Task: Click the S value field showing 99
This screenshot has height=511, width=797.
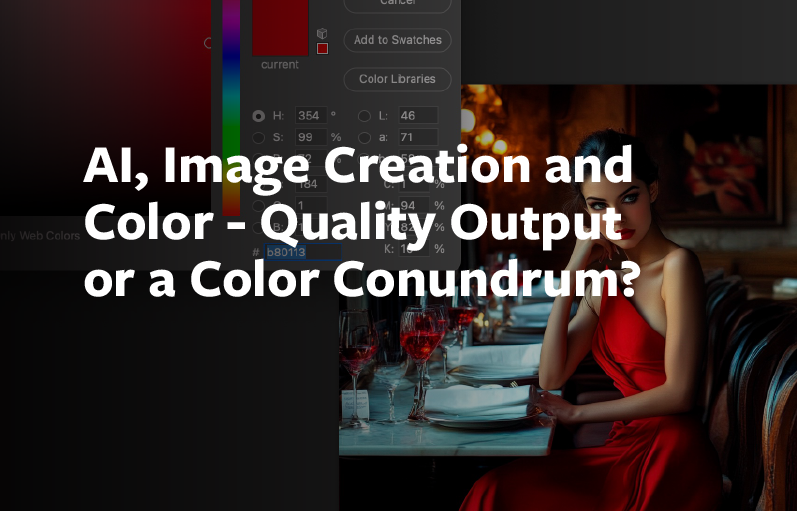Action: click(x=309, y=137)
